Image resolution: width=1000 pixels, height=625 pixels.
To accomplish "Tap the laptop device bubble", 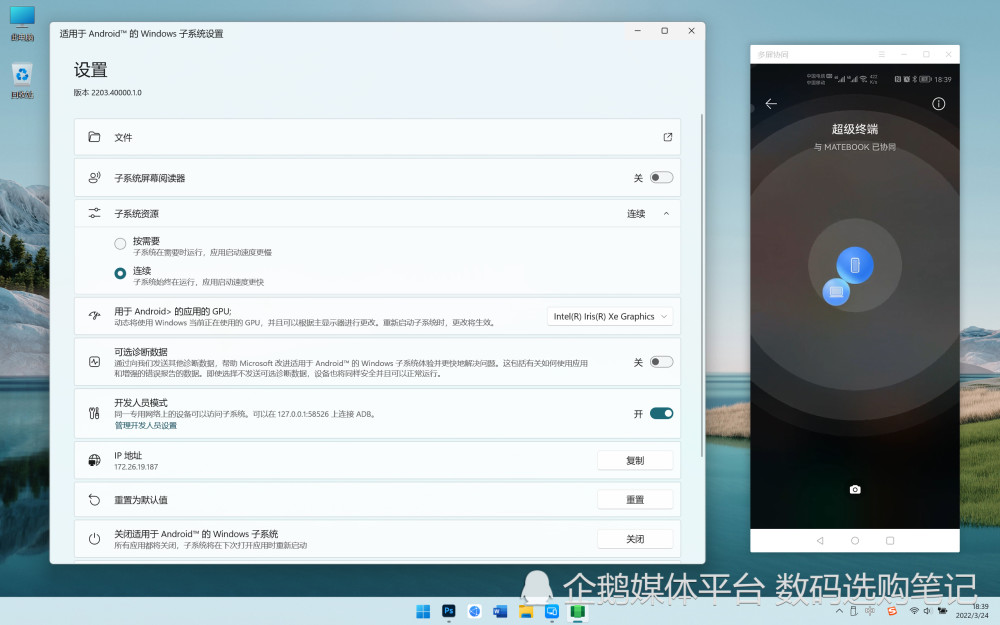I will point(837,291).
